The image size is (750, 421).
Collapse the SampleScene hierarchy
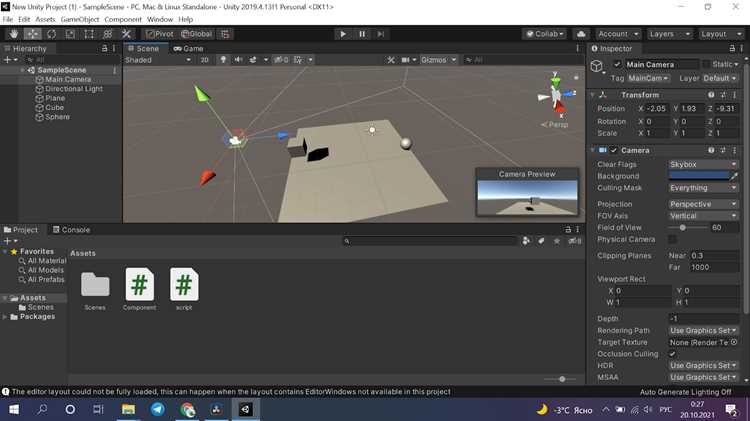click(22, 70)
